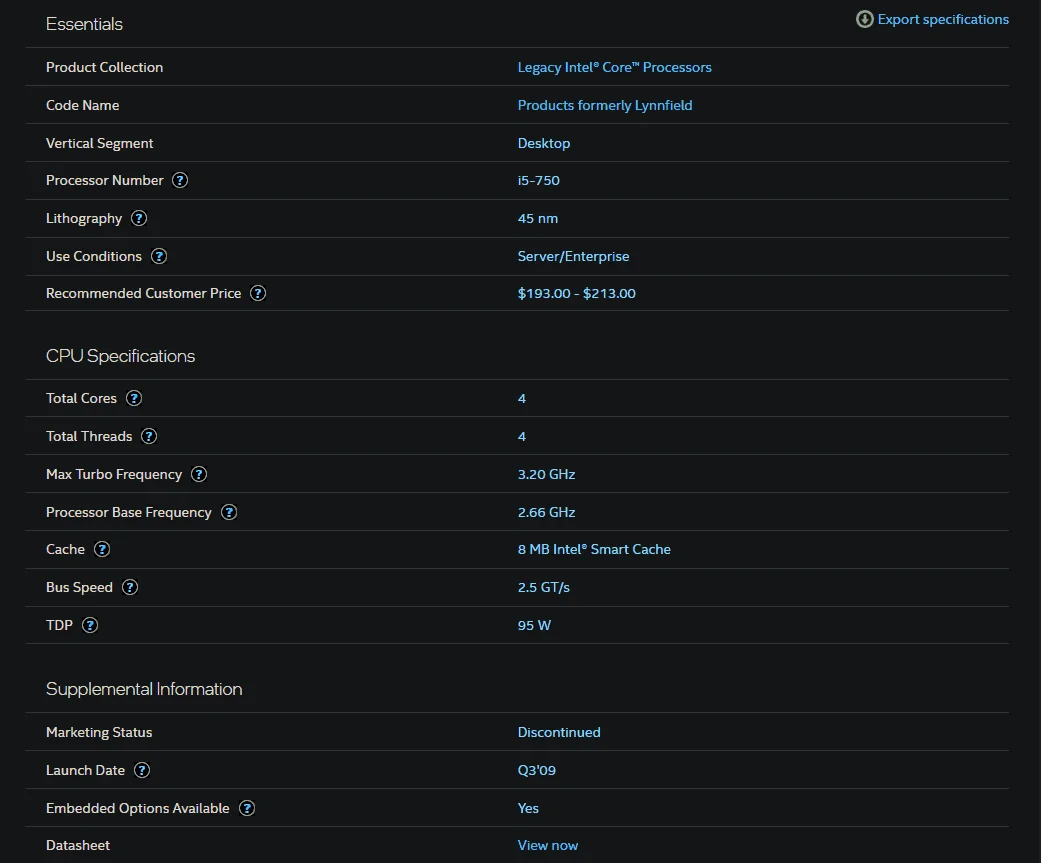1041x863 pixels.
Task: Click the Marketing Status label
Action: tap(99, 732)
